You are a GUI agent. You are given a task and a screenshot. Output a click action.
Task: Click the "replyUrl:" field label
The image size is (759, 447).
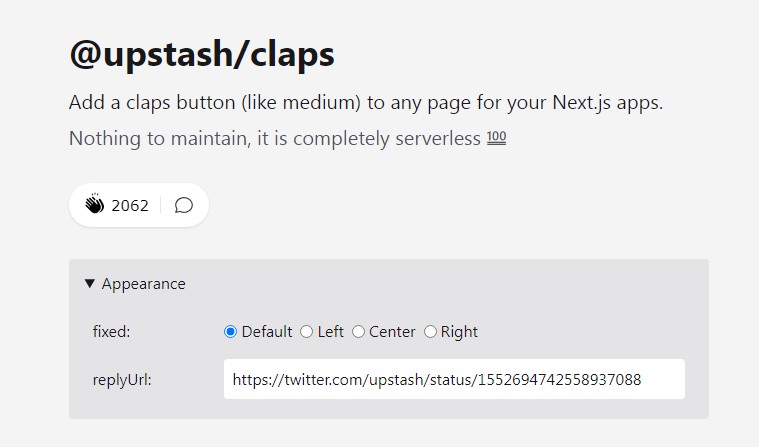122,379
